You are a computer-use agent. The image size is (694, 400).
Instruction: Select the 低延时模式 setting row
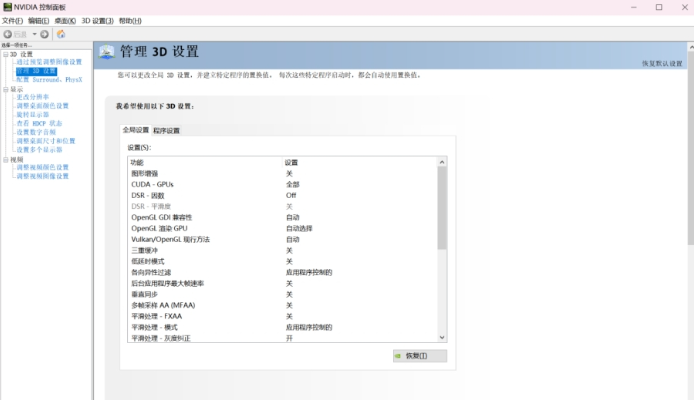tap(282, 262)
